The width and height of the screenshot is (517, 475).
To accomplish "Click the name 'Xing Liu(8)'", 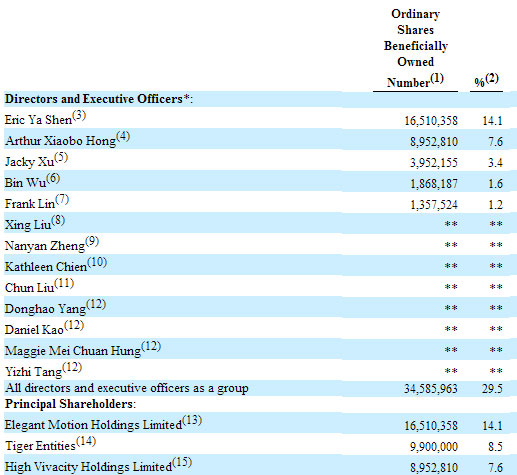I will coord(35,223).
